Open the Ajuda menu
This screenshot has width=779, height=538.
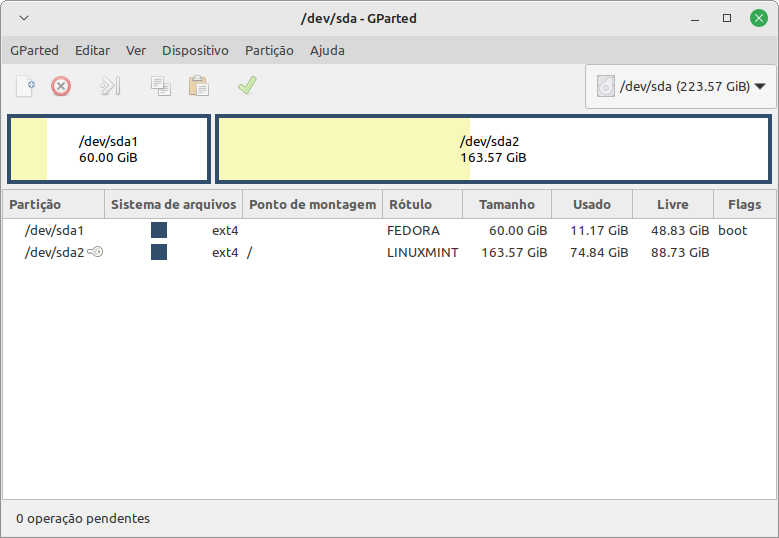click(327, 51)
